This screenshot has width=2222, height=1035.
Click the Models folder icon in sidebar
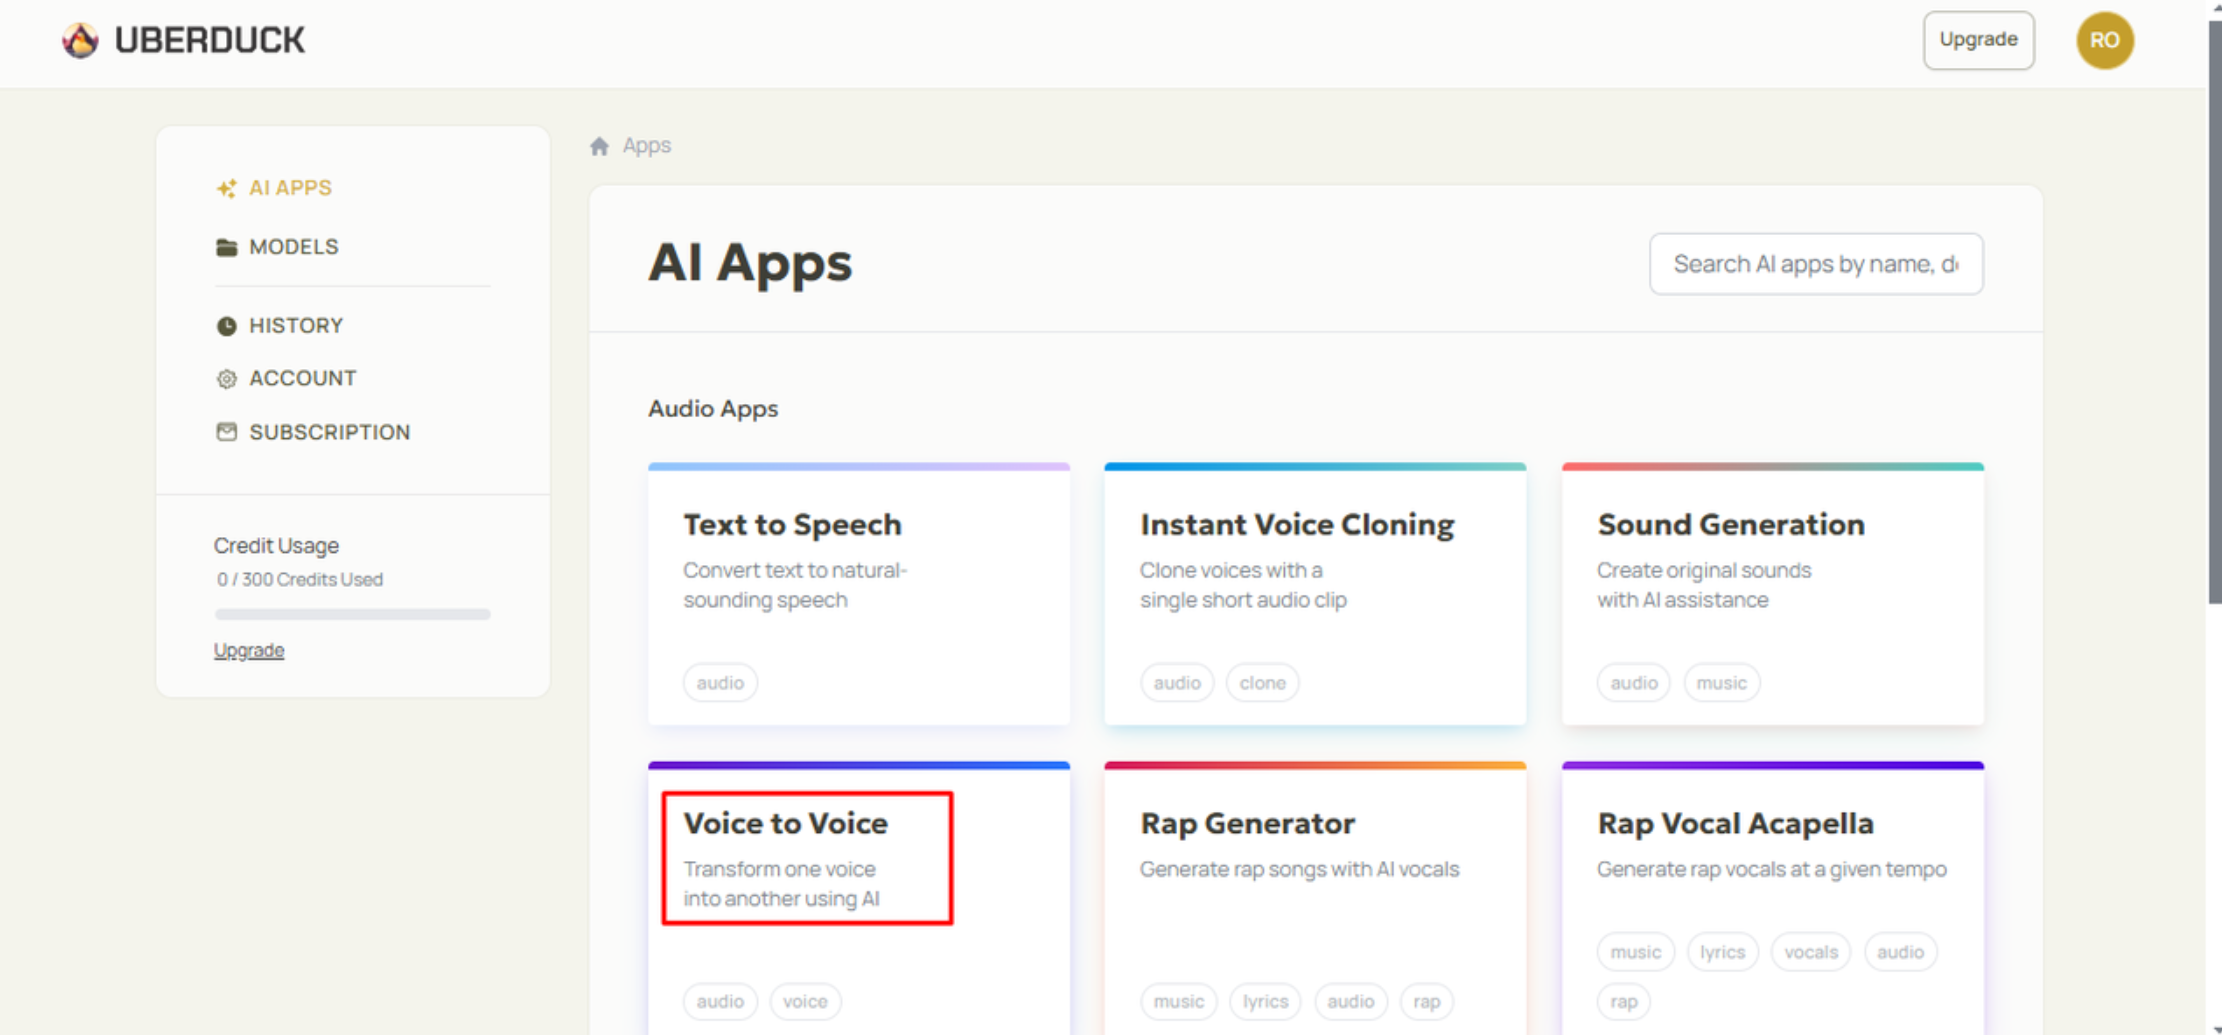[226, 247]
